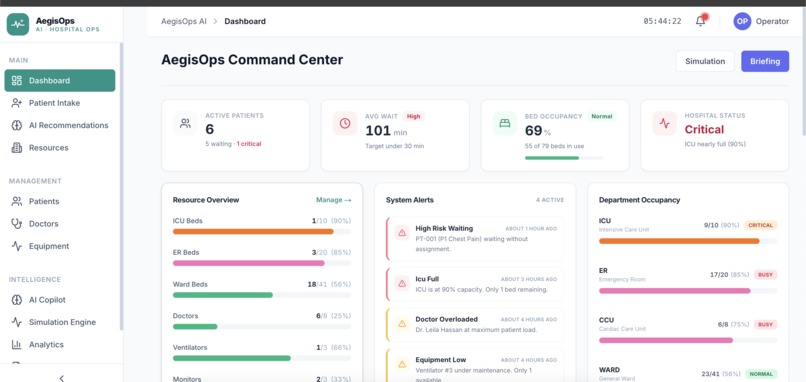Launch AI Copilot from sidebar
This screenshot has height=382, width=806.
(60, 300)
